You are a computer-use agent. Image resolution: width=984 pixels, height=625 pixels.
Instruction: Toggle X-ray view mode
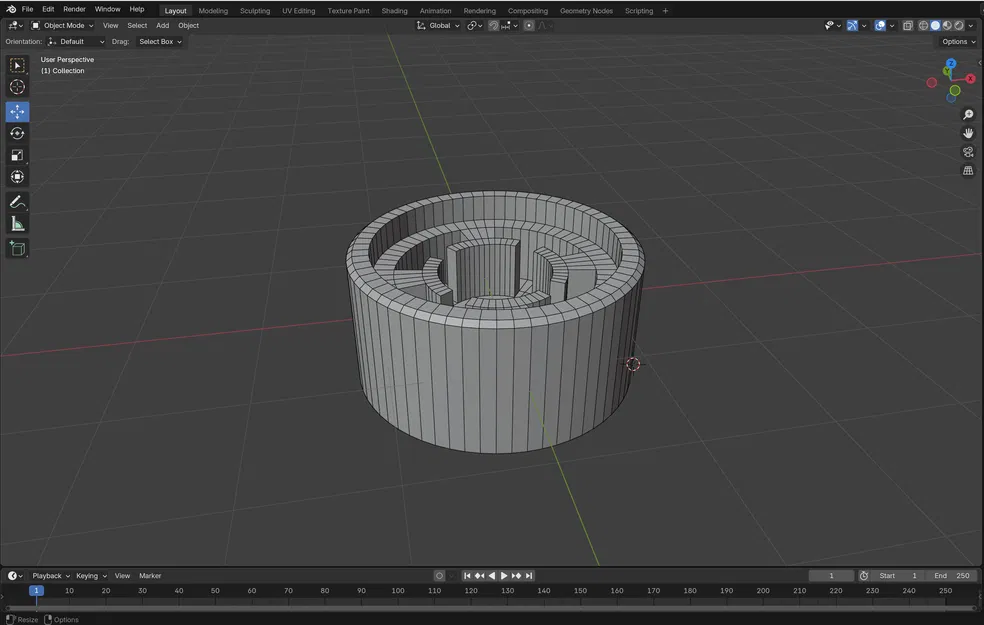(x=908, y=26)
